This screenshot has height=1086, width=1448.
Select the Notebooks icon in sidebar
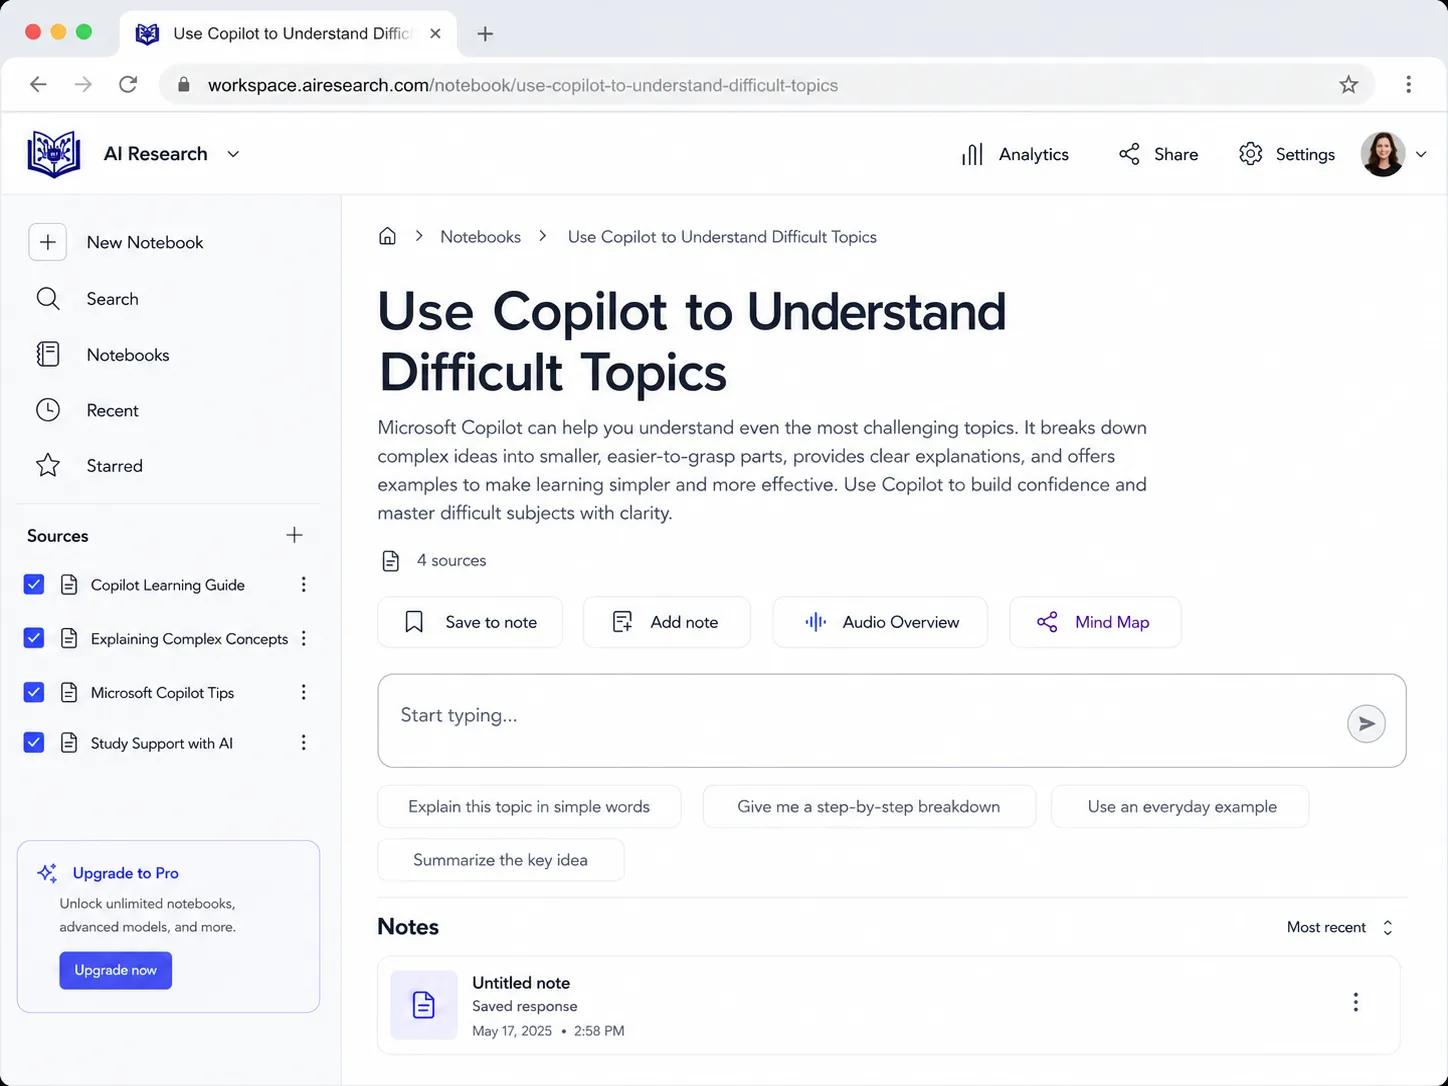[x=48, y=354]
